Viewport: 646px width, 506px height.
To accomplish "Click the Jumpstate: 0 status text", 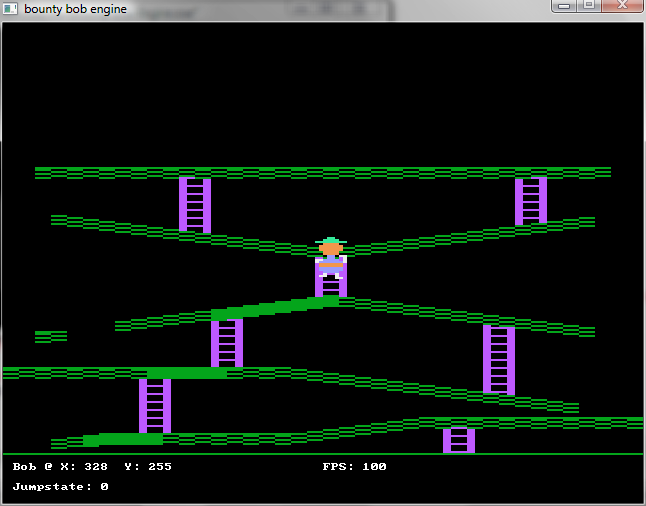I will tap(60, 487).
